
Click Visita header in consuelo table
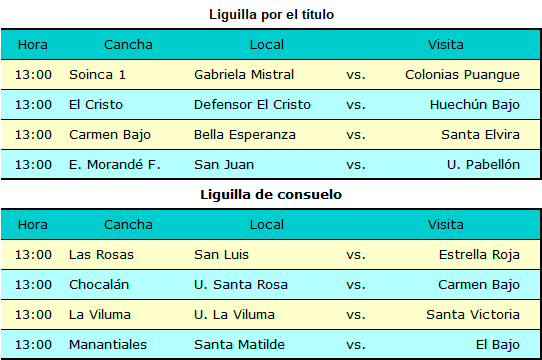(x=446, y=225)
